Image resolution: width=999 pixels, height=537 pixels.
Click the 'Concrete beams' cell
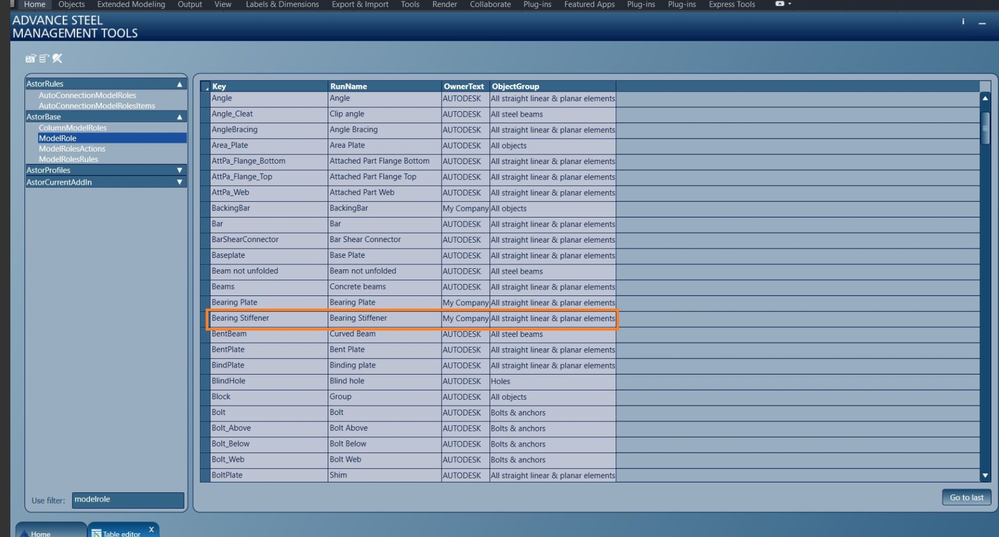click(x=384, y=287)
